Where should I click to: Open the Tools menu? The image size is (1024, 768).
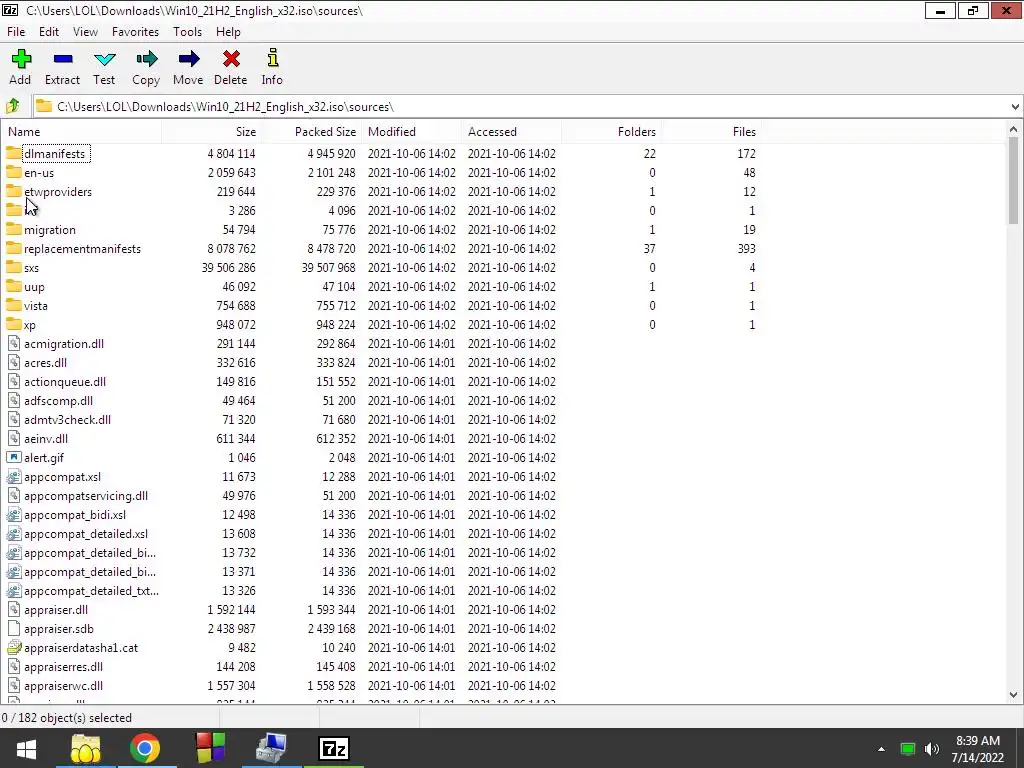coord(187,31)
